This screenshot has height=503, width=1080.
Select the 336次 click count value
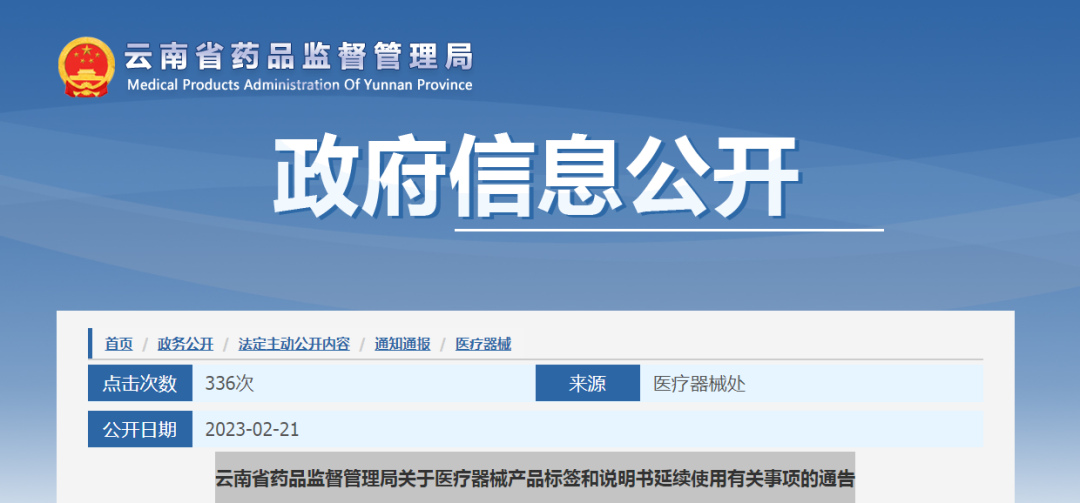pos(230,384)
